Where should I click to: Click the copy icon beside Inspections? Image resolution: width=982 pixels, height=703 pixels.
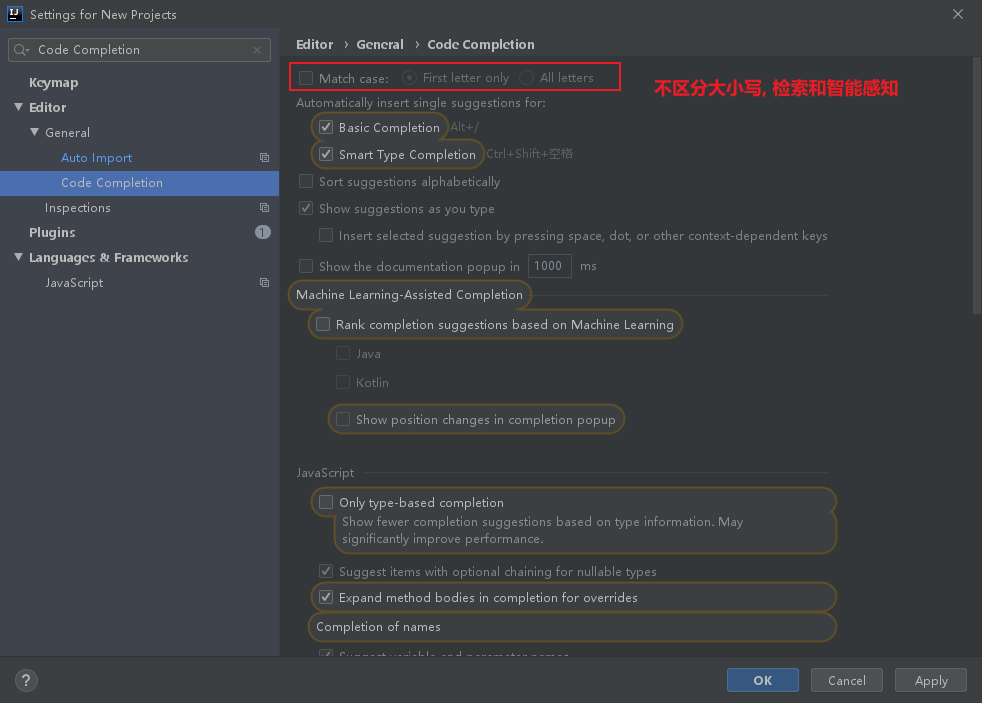[264, 207]
